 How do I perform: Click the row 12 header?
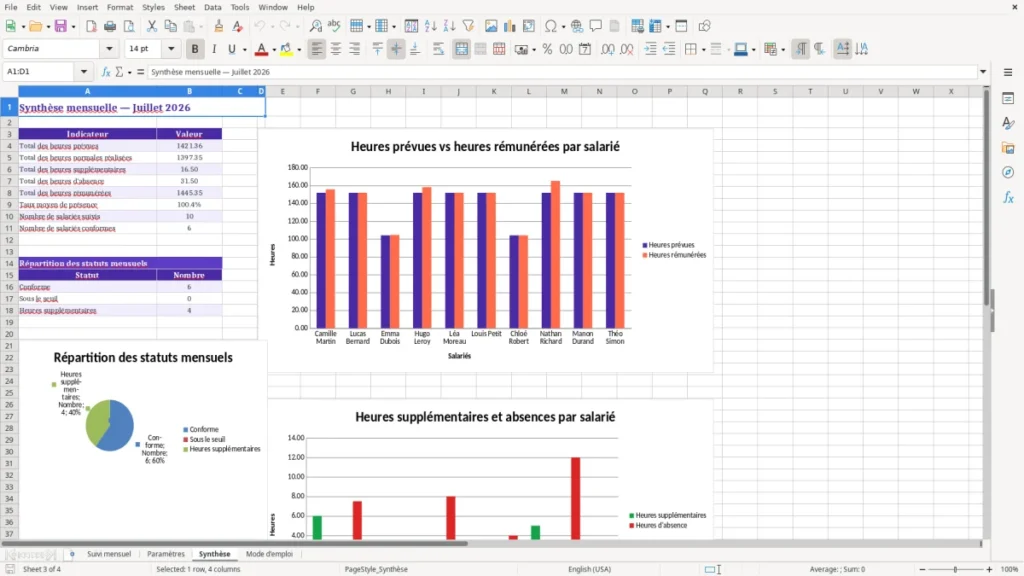click(9, 240)
